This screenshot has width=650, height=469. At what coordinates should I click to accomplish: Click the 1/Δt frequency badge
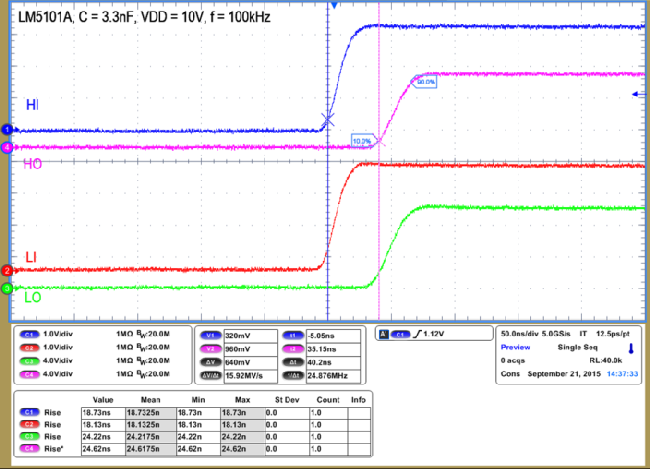(293, 376)
